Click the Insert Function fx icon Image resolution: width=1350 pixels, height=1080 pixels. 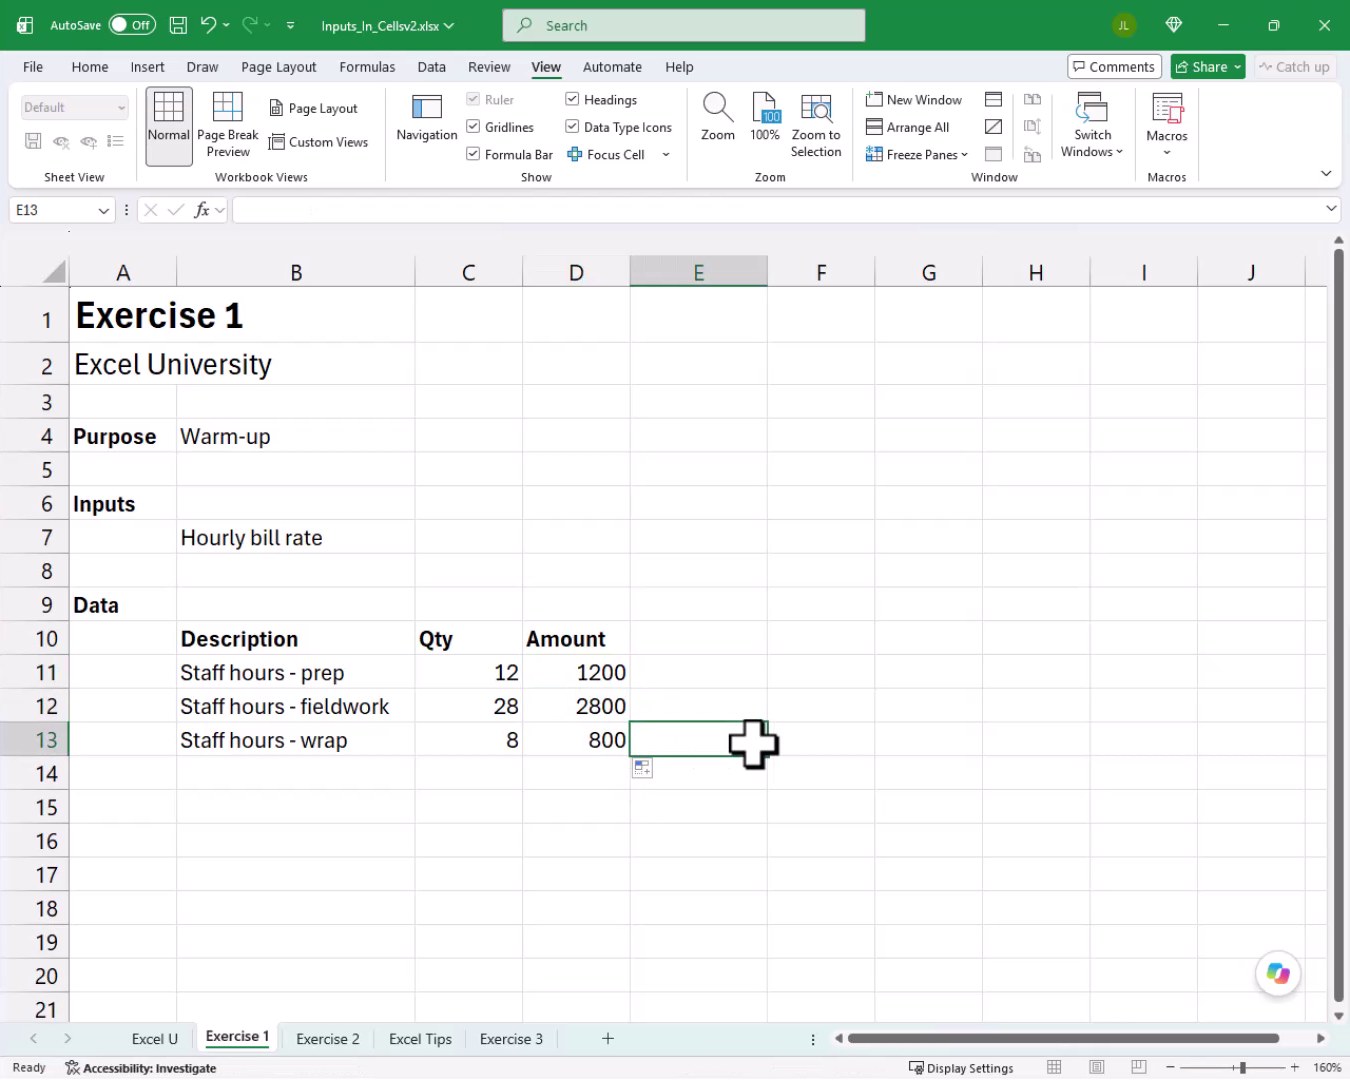click(202, 210)
